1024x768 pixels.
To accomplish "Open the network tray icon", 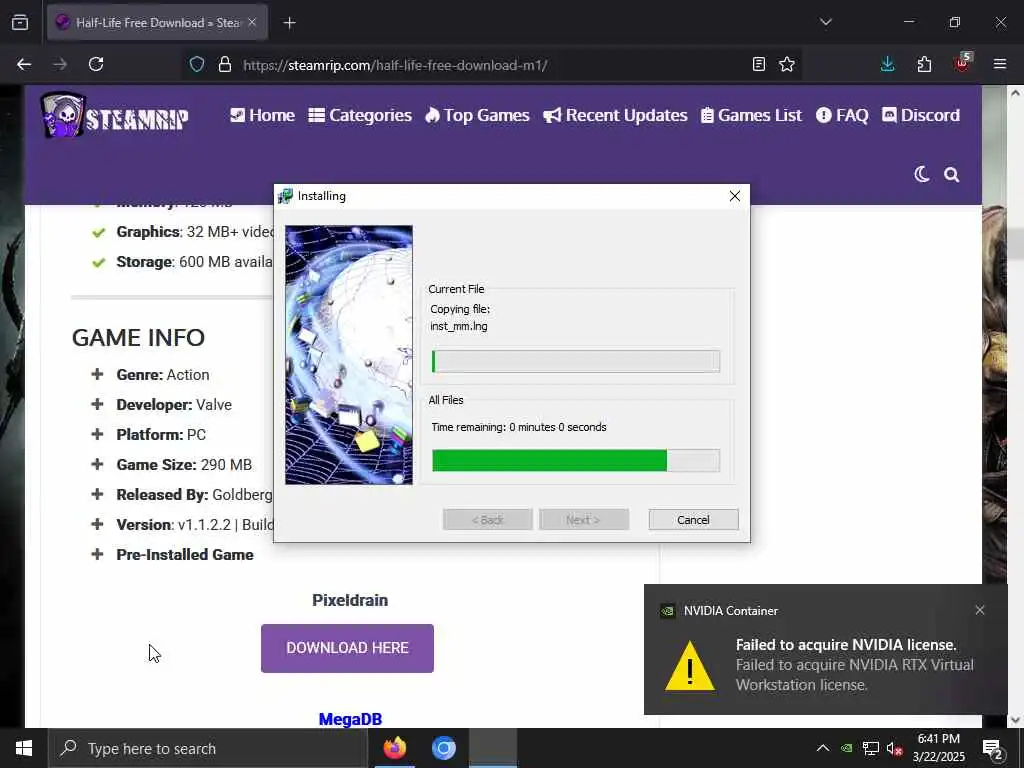I will click(871, 748).
